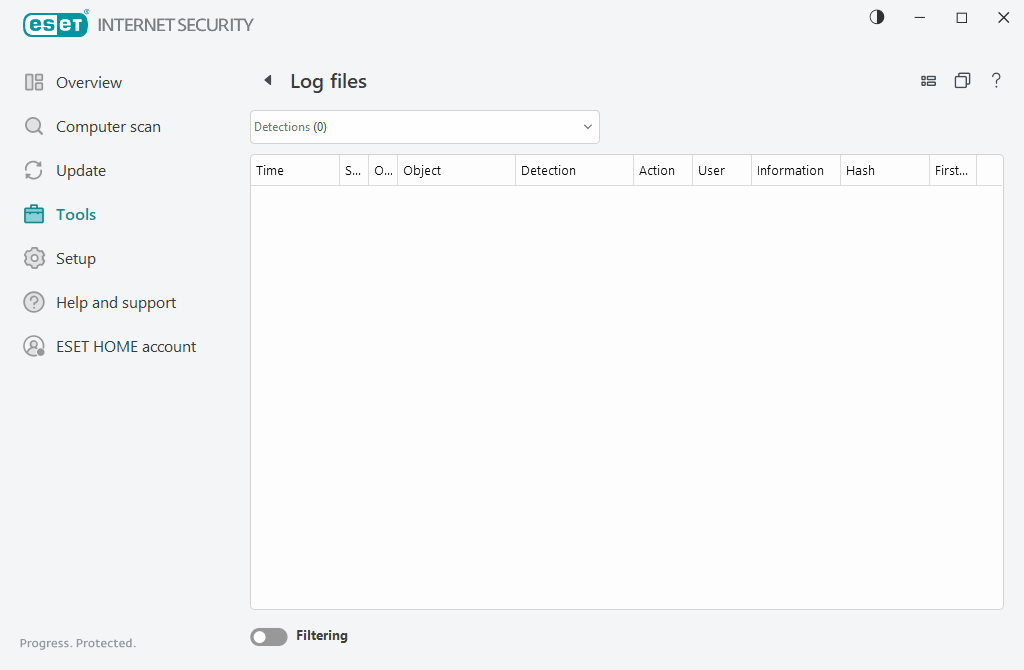Click the Help and support question icon

point(34,303)
